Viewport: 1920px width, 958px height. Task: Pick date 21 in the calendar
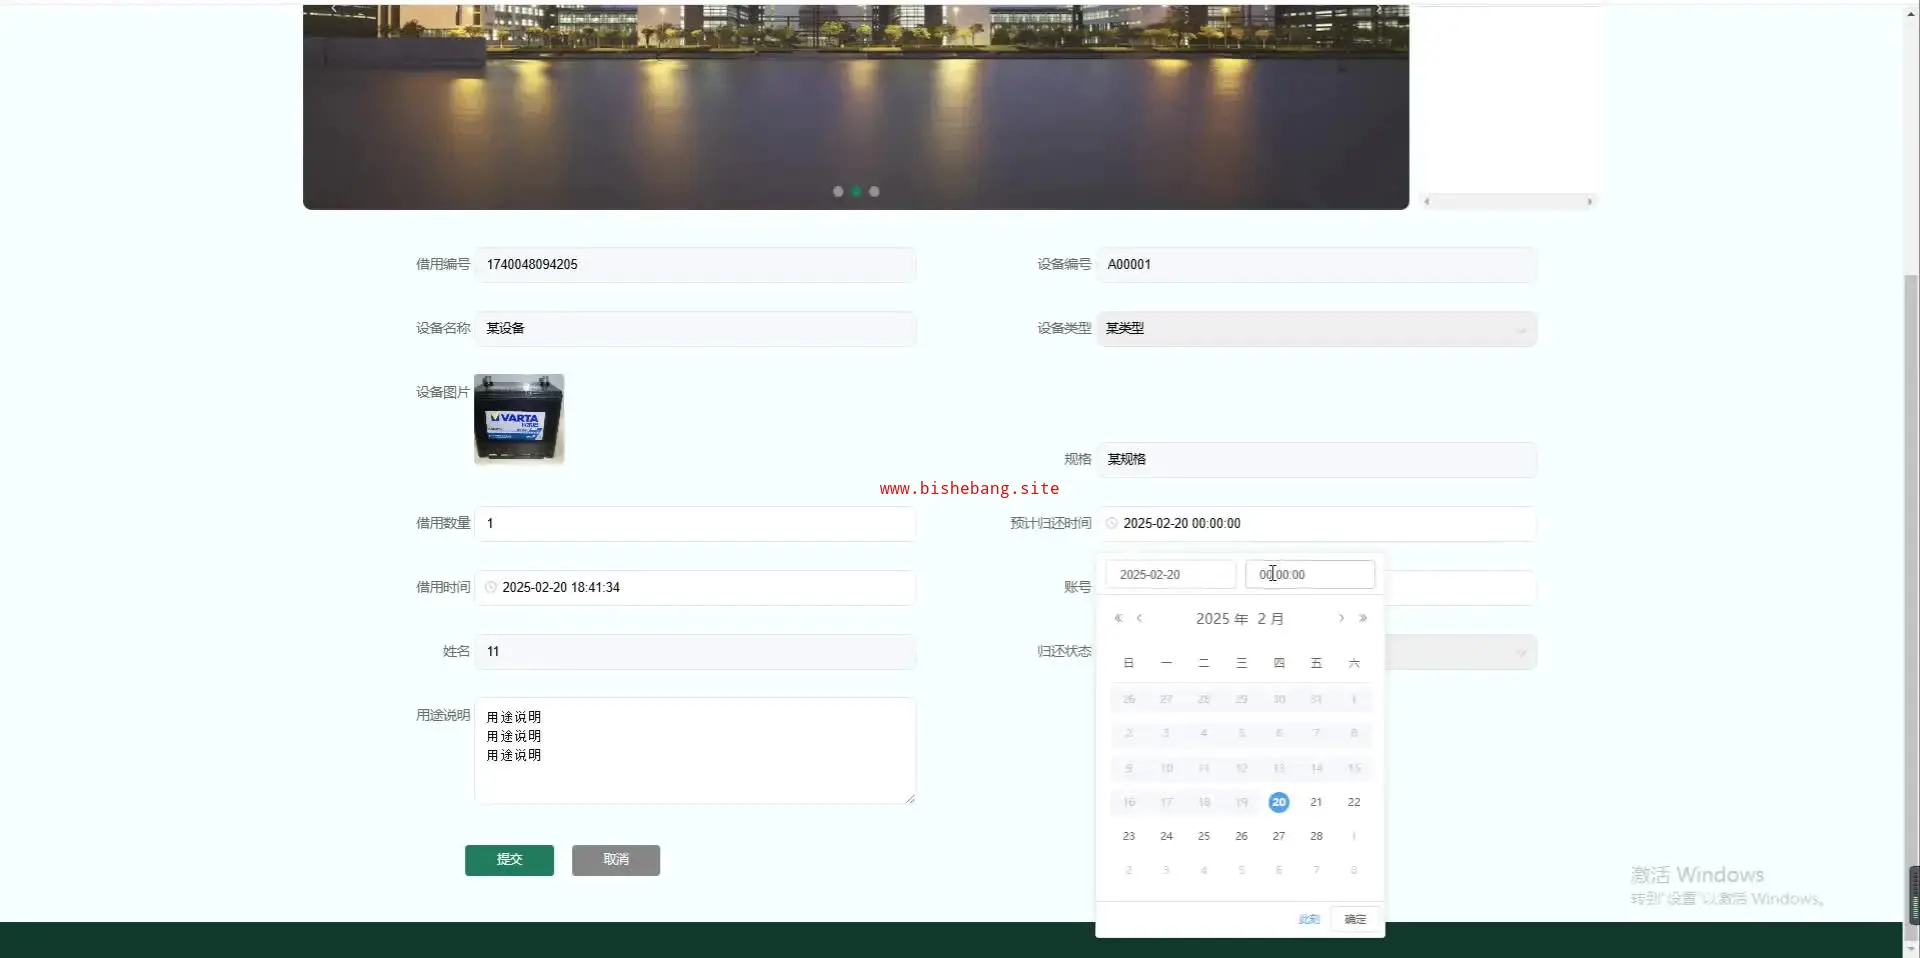(1316, 803)
